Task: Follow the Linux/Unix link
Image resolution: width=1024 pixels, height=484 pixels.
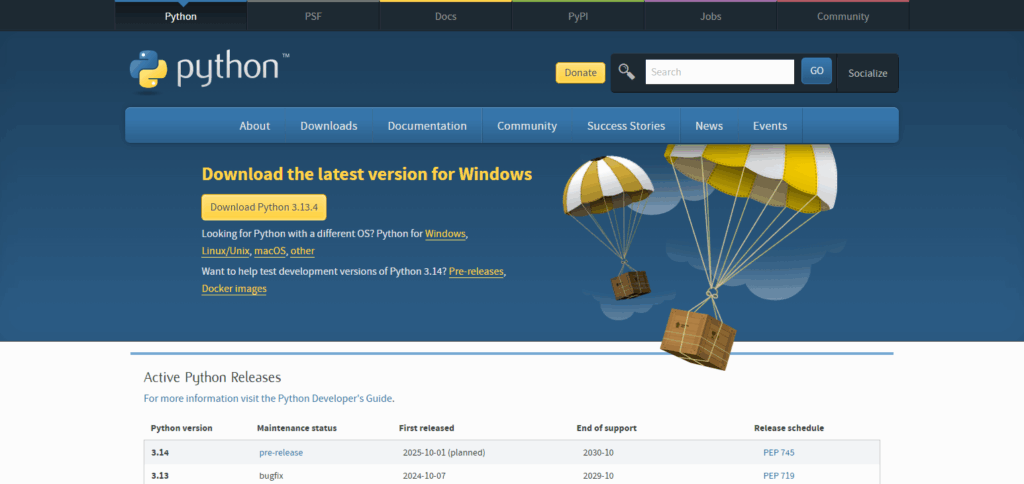Action: 225,251
